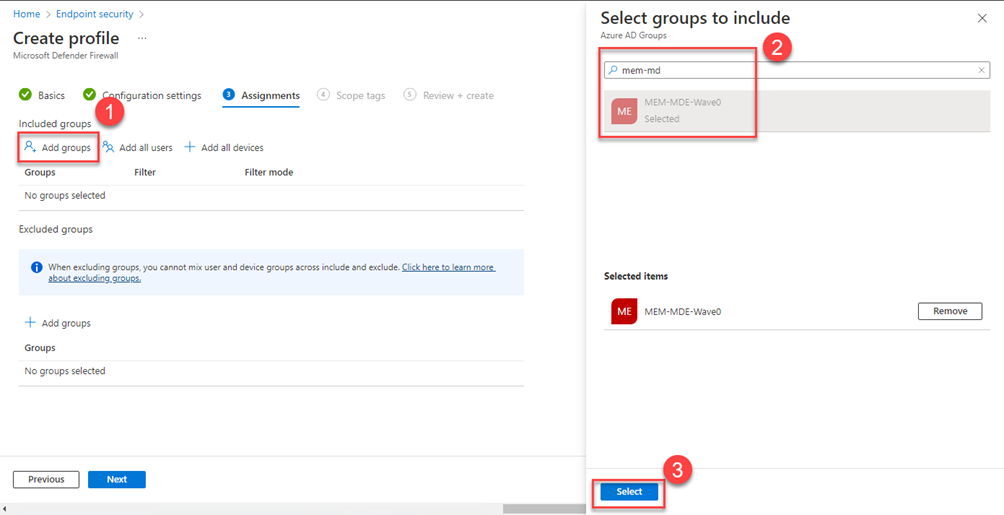This screenshot has width=1004, height=515.
Task: Click the ME avatar in the search result
Action: point(624,111)
